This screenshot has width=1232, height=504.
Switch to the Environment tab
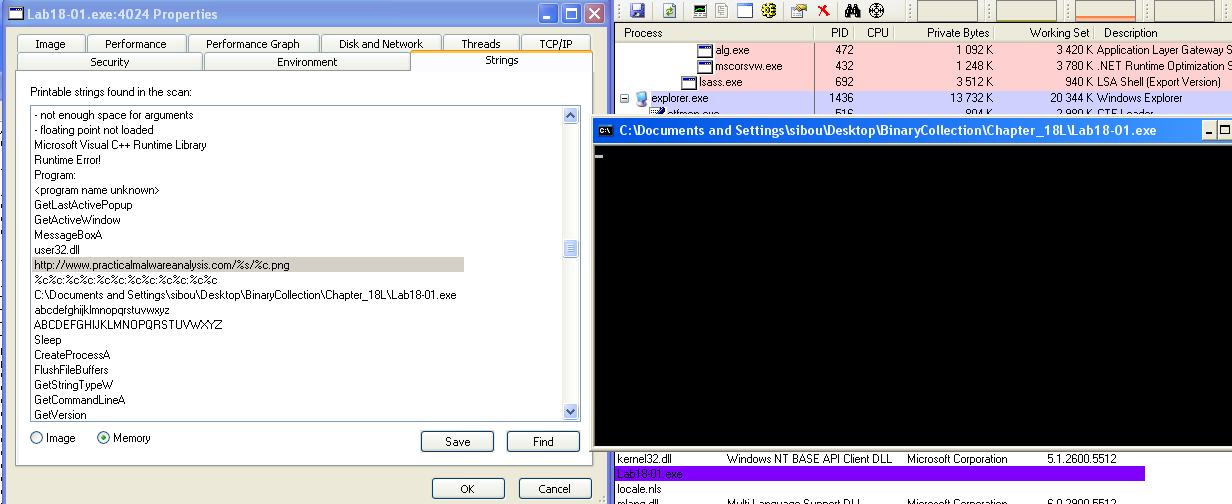click(x=306, y=62)
